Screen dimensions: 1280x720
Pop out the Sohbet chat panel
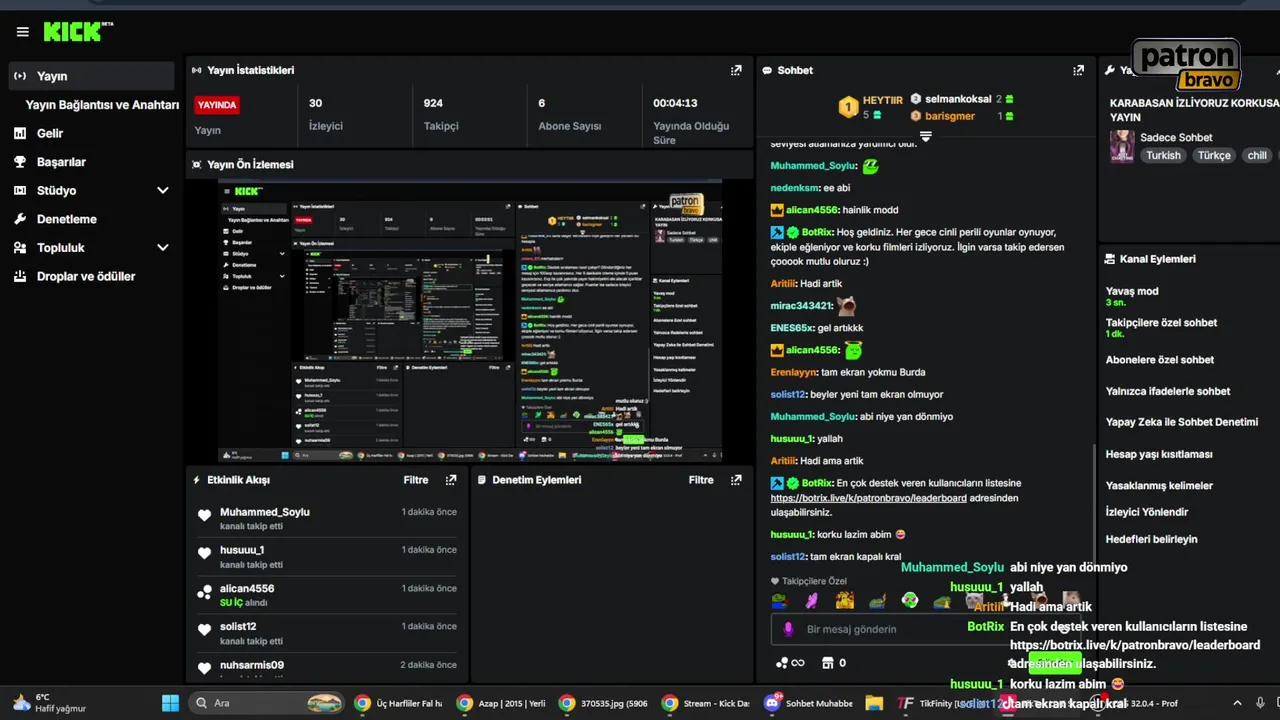click(1078, 70)
